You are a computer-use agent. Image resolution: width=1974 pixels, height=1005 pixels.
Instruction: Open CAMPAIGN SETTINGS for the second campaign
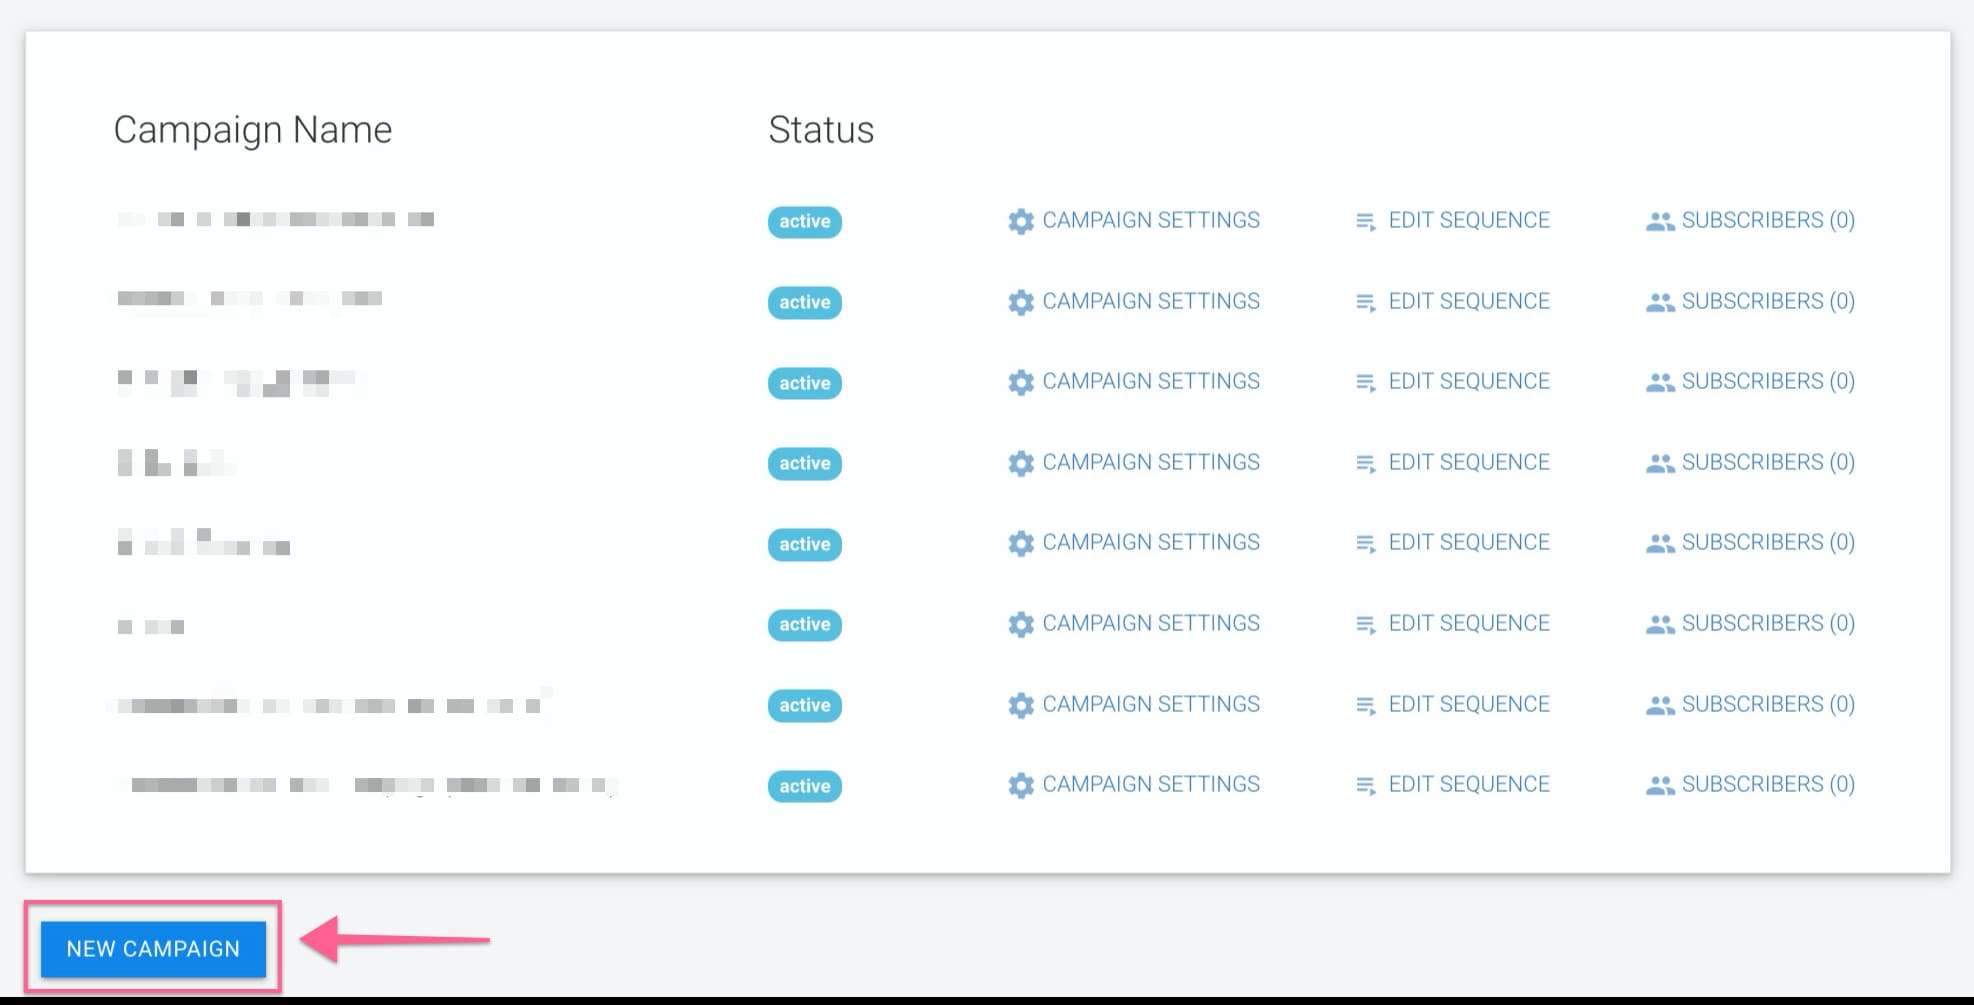tap(1151, 301)
